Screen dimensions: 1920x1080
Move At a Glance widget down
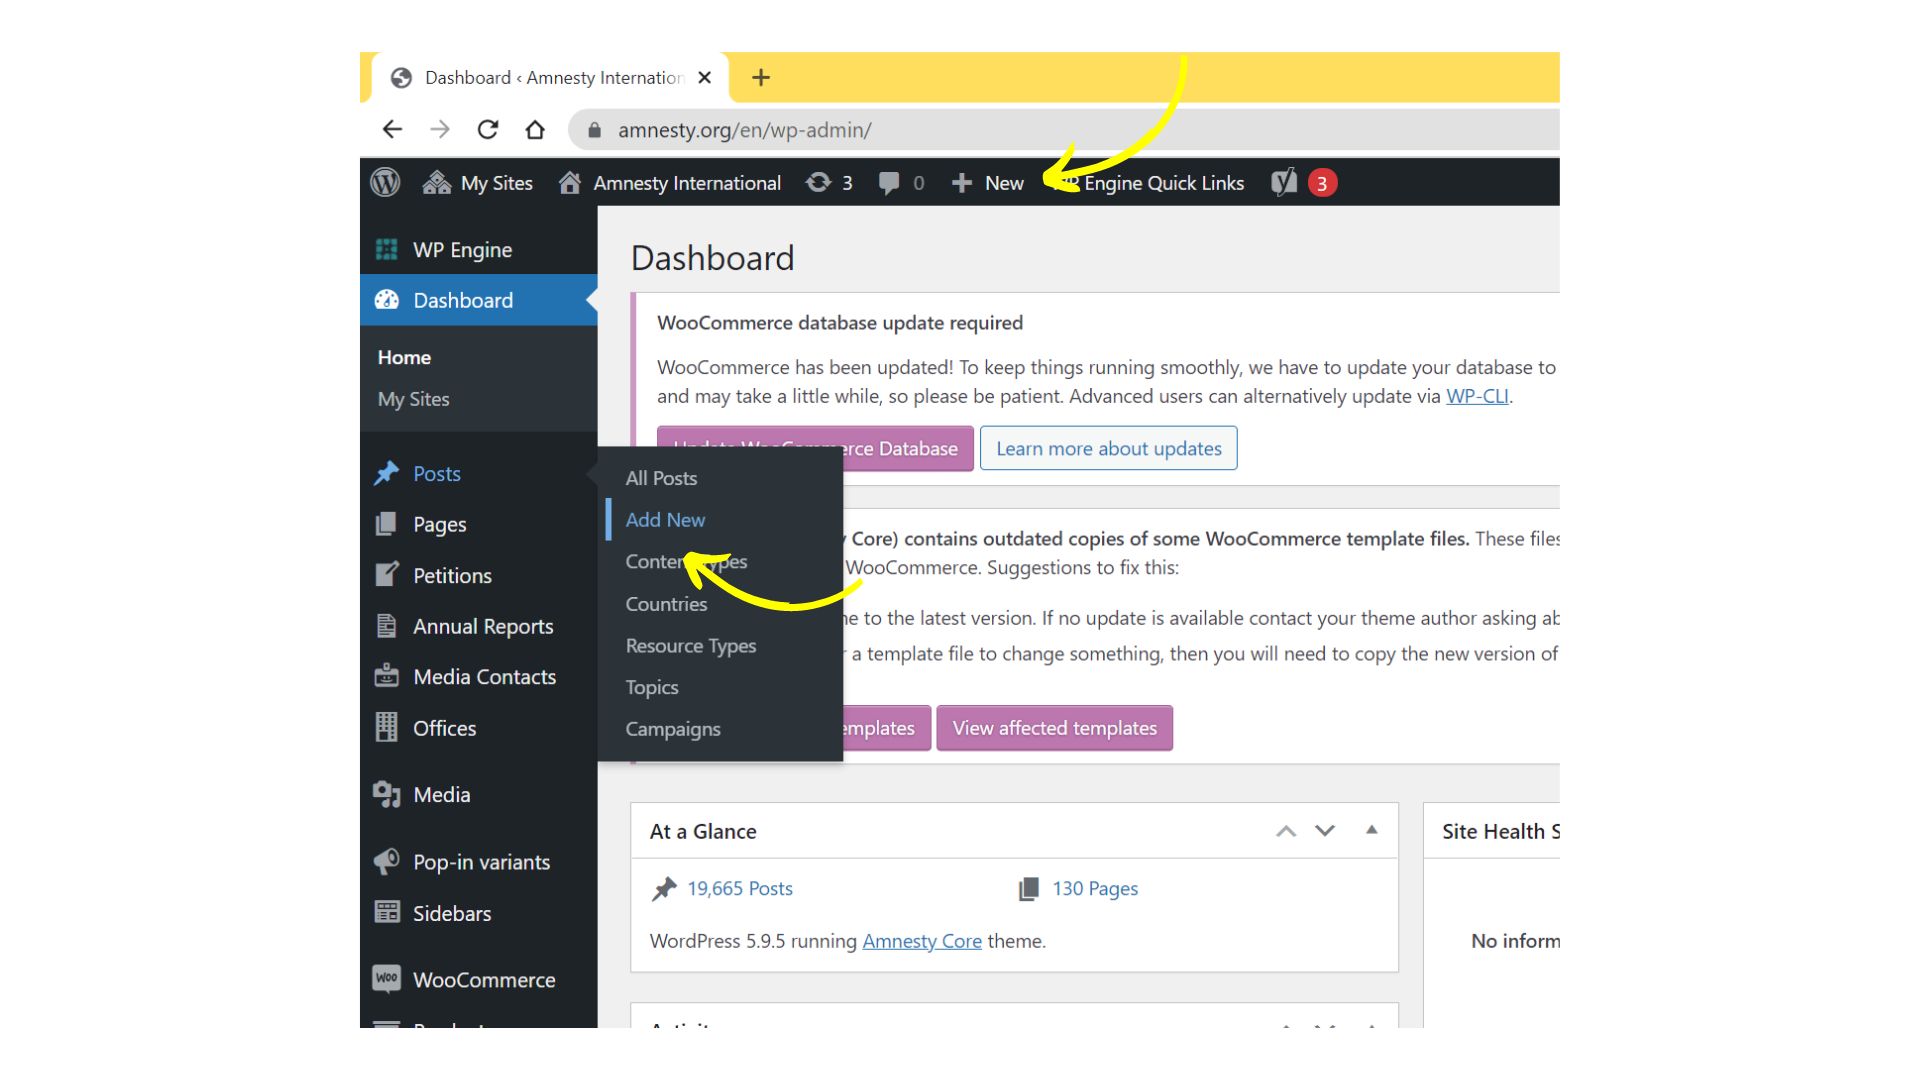click(x=1325, y=831)
